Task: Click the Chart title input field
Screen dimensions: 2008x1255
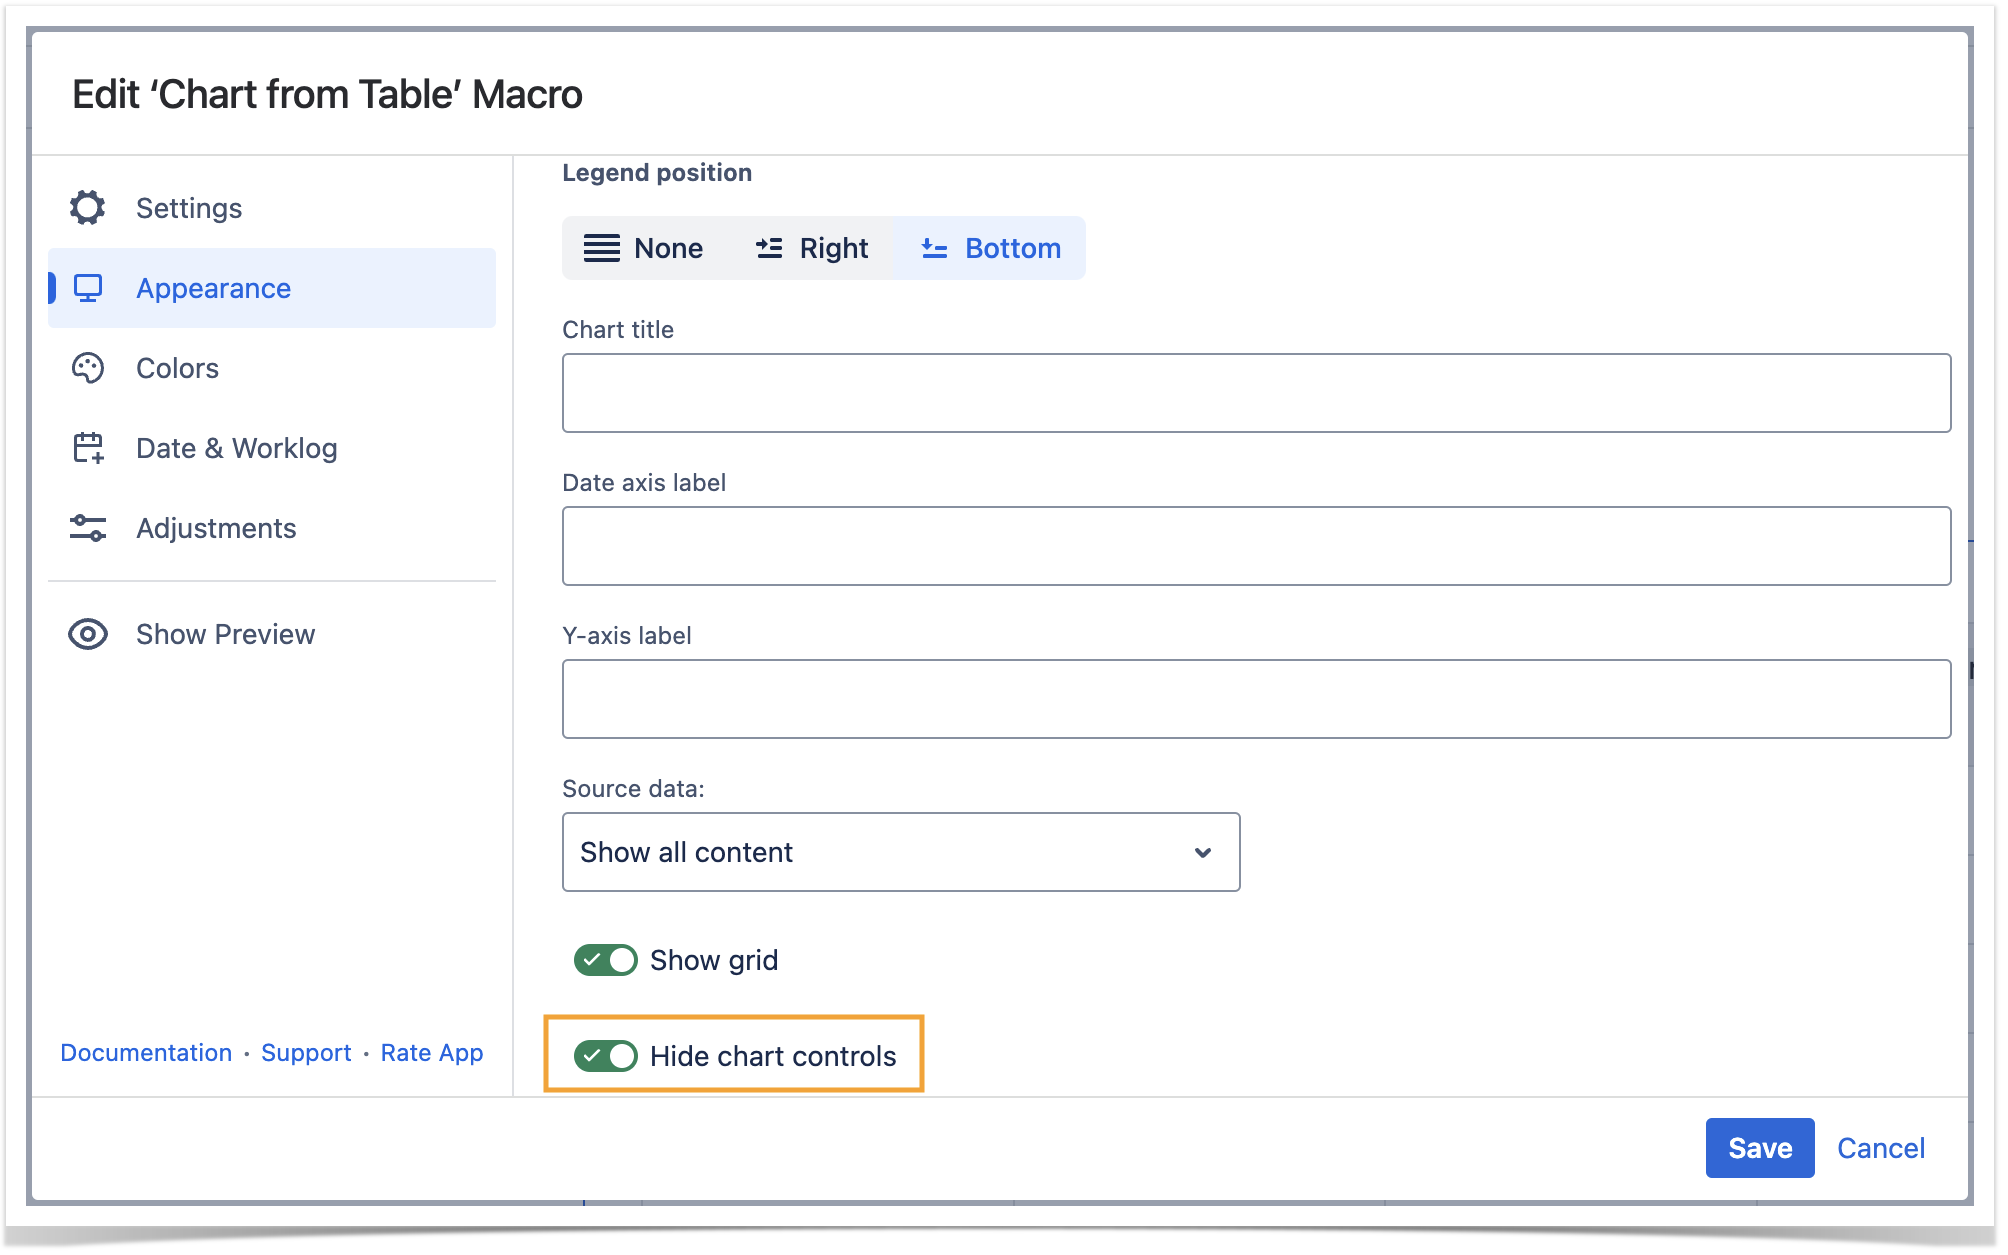Action: [1255, 393]
